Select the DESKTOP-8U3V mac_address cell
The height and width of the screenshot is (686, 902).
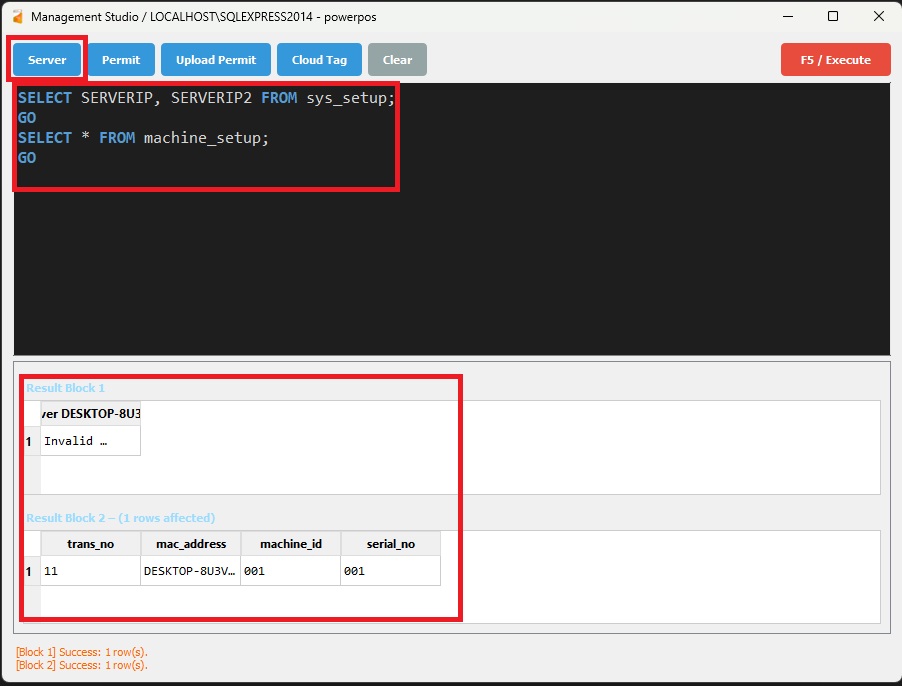190,571
